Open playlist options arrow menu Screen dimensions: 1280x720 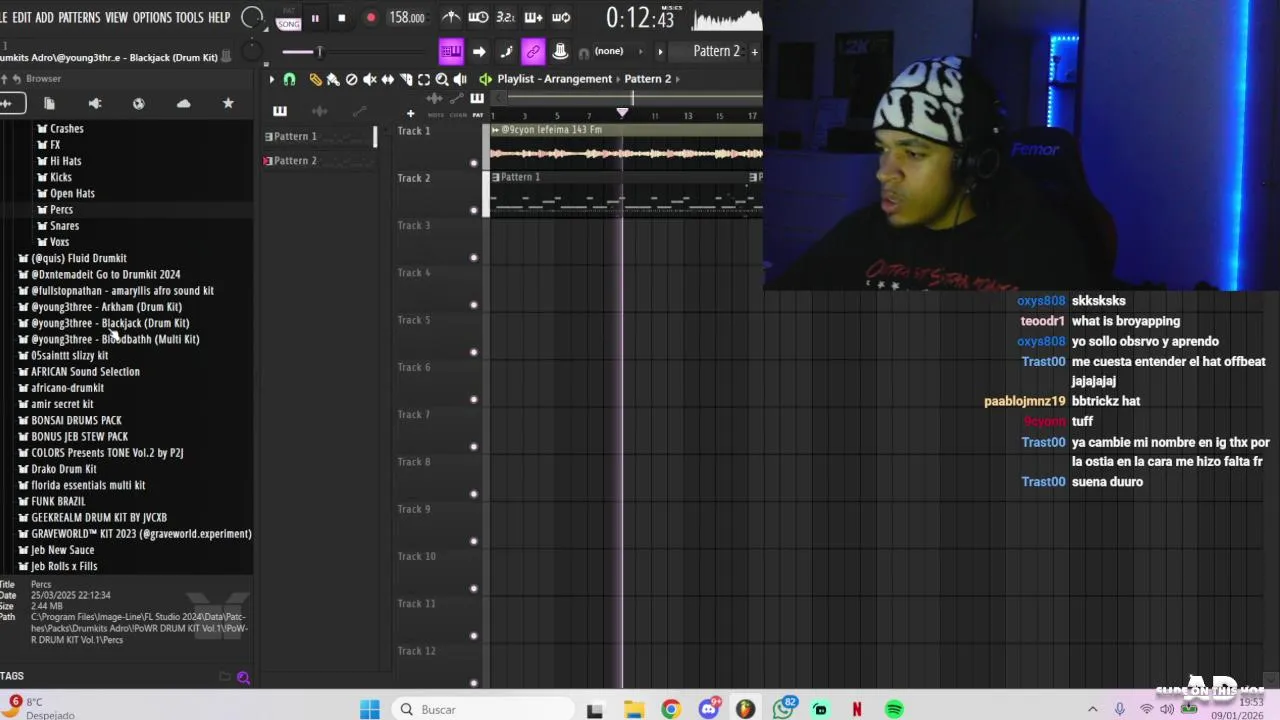(x=271, y=79)
